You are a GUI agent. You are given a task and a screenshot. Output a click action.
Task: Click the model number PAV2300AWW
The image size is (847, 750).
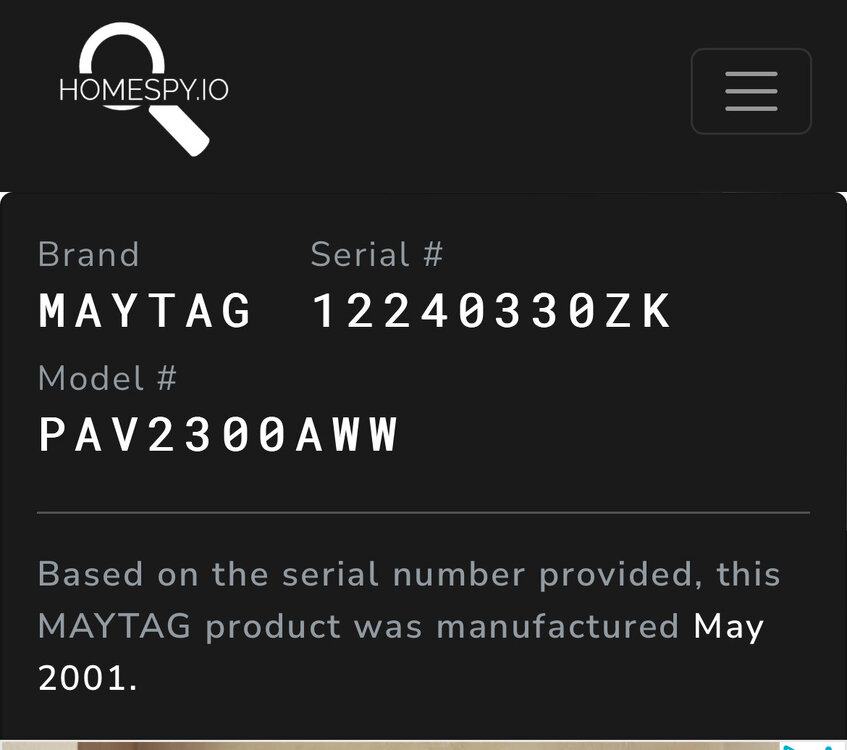pyautogui.click(x=218, y=434)
